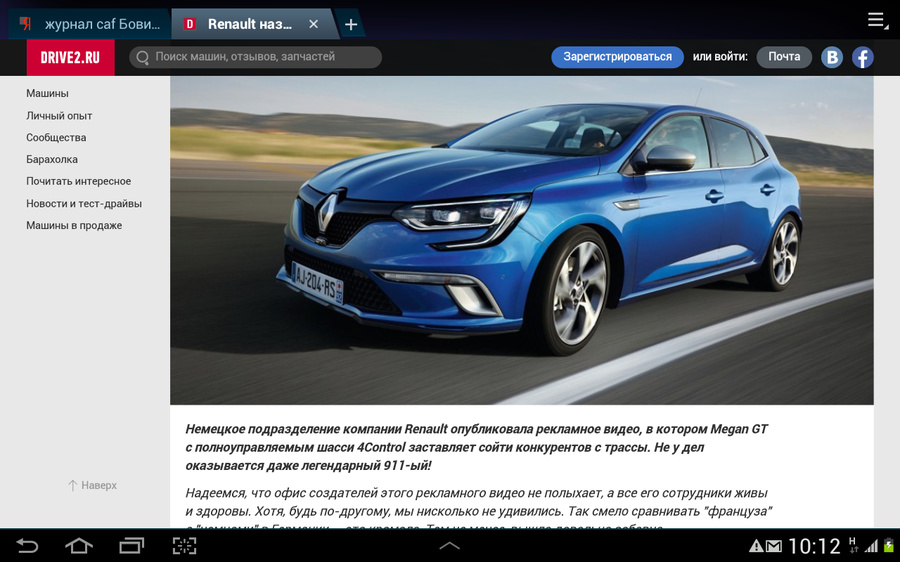Image resolution: width=900 pixels, height=562 pixels.
Task: Open a new browser tab
Action: pyautogui.click(x=351, y=25)
